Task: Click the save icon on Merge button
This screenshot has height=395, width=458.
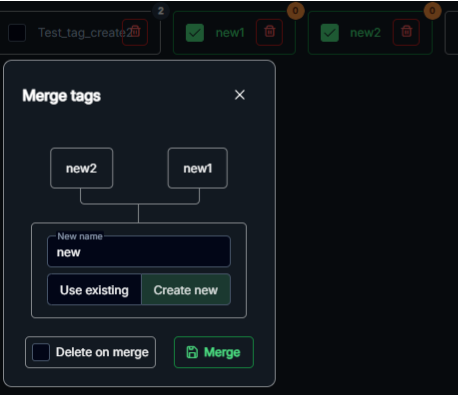Action: point(192,352)
